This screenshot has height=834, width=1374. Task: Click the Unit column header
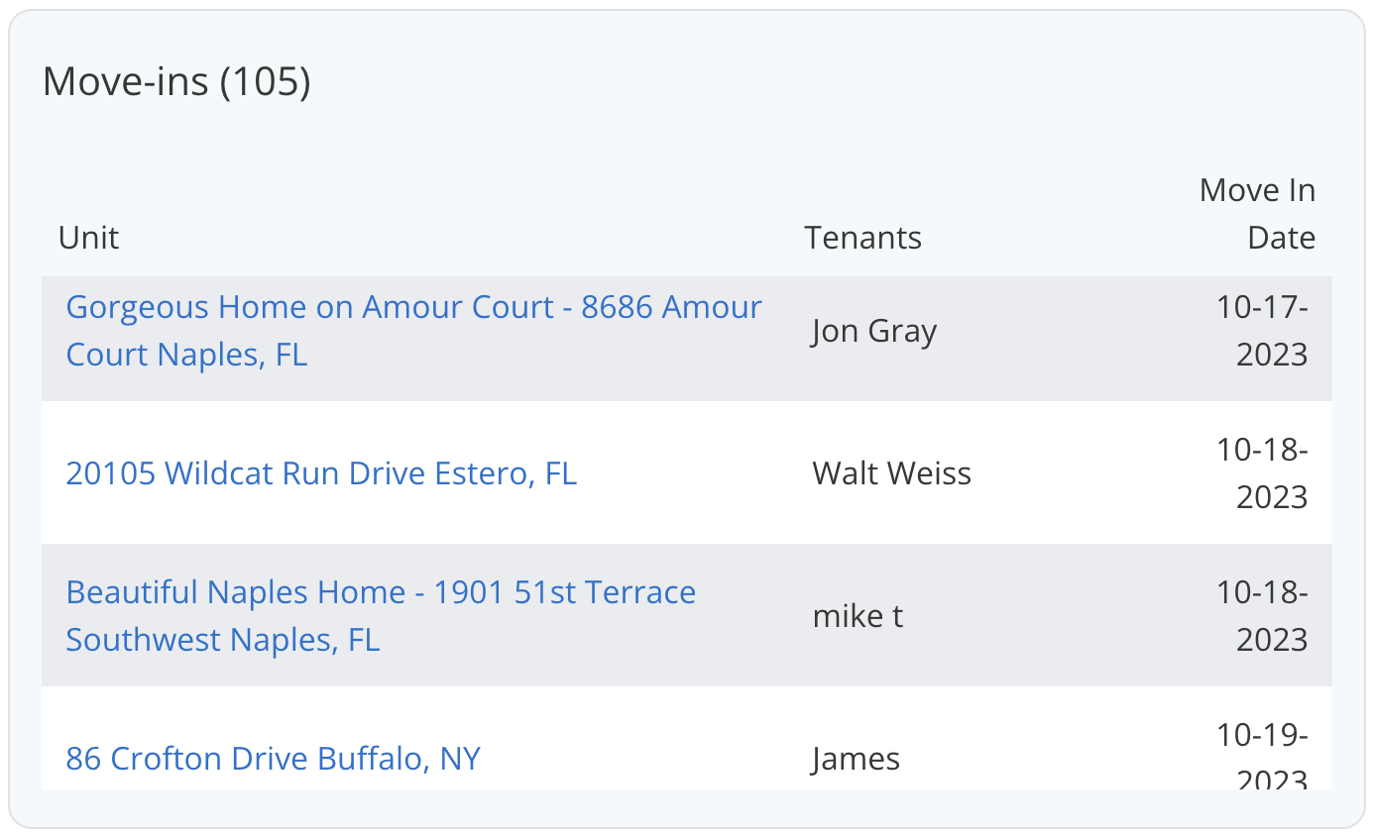point(88,238)
